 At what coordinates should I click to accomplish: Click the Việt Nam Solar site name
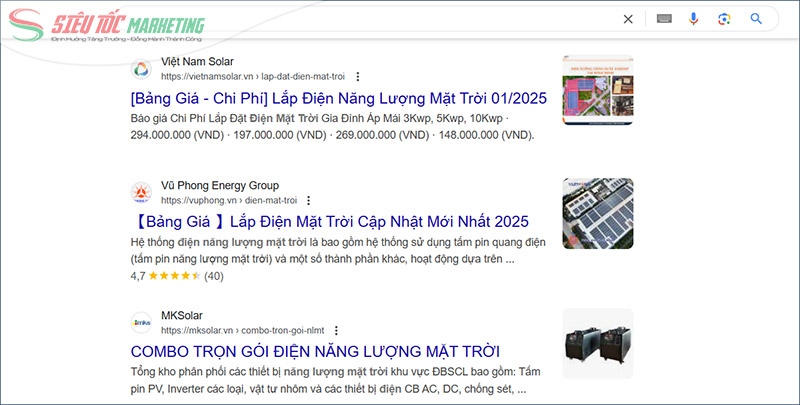coord(197,62)
